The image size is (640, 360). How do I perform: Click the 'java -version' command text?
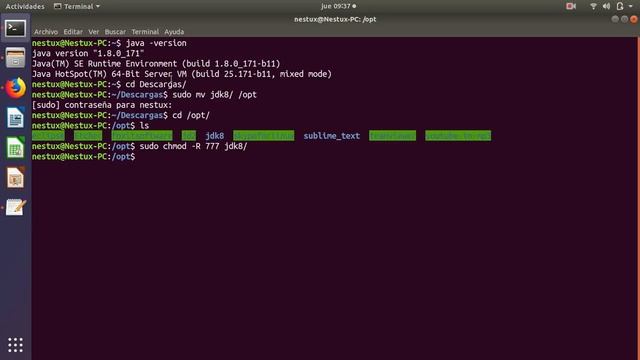click(x=156, y=43)
